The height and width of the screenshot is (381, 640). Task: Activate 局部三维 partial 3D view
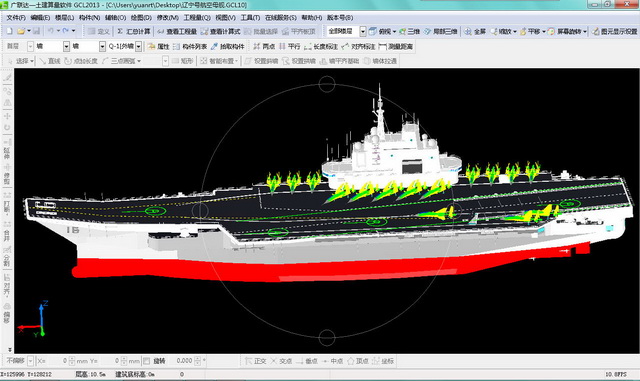tap(440, 31)
